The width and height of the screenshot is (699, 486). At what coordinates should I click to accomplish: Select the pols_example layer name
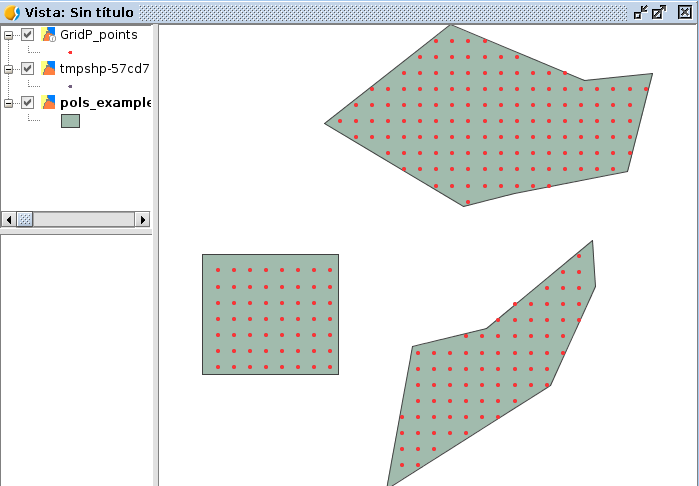tap(105, 103)
